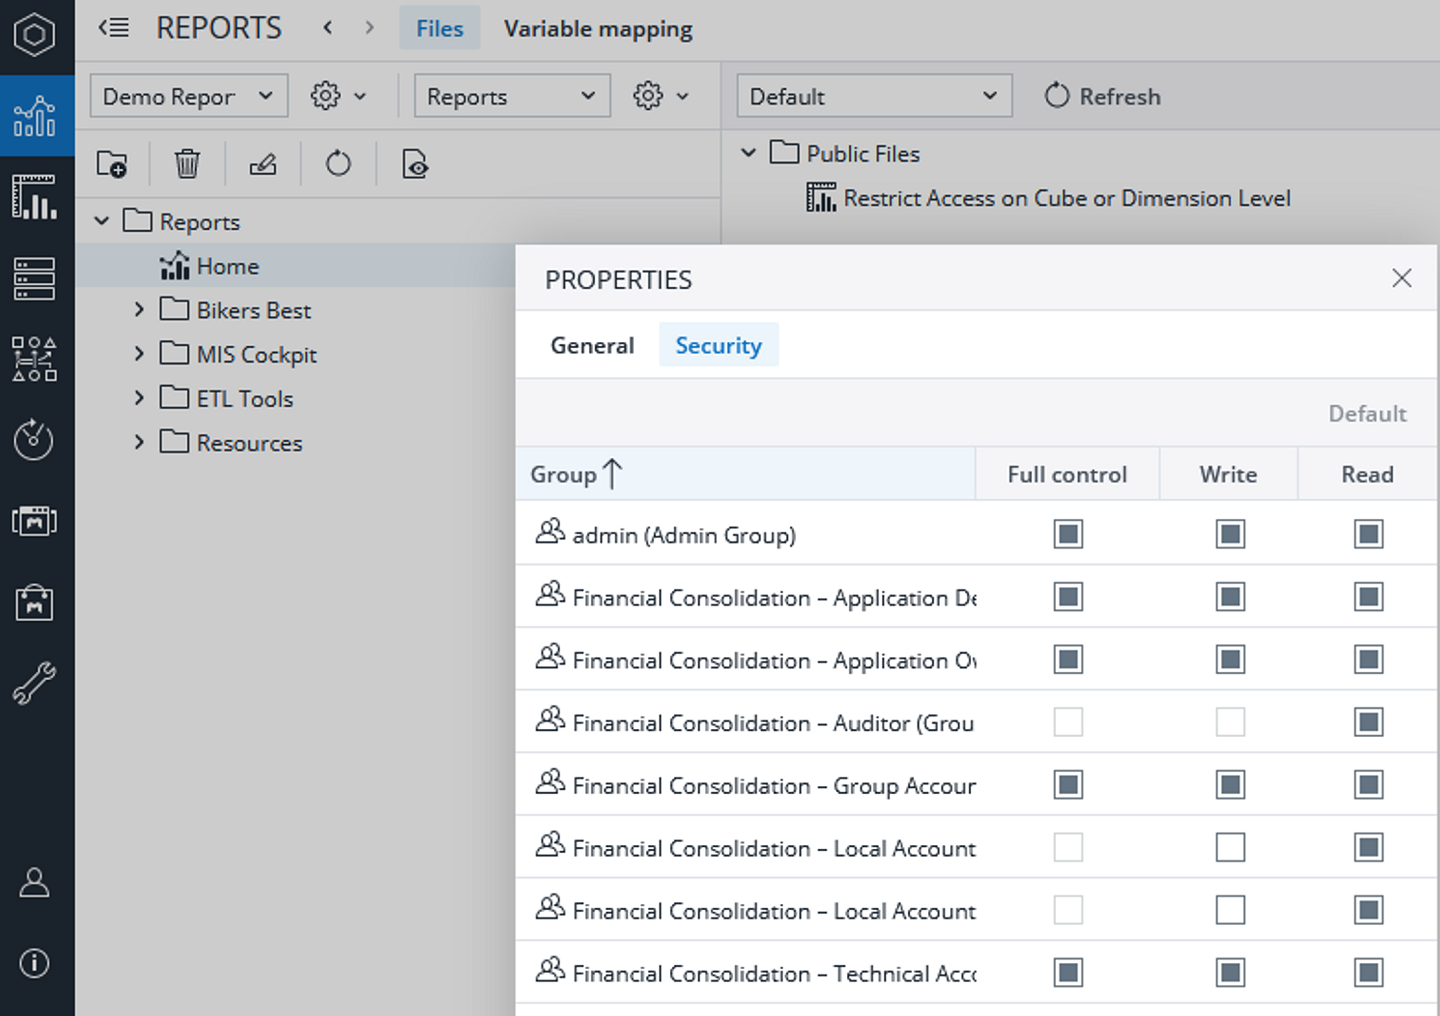
Task: Go forward with the right arrow
Action: (370, 28)
